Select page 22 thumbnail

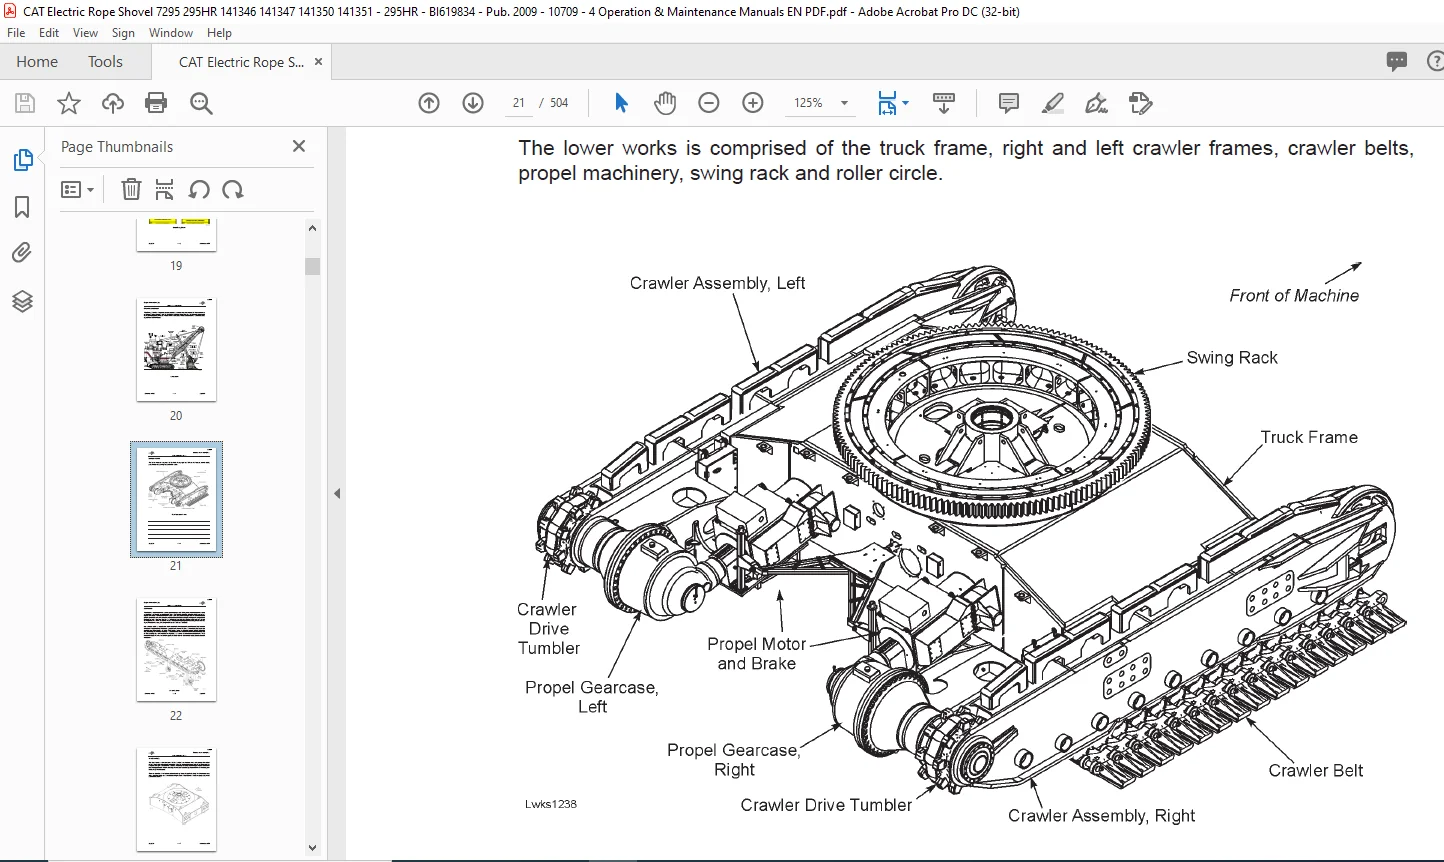(x=176, y=649)
